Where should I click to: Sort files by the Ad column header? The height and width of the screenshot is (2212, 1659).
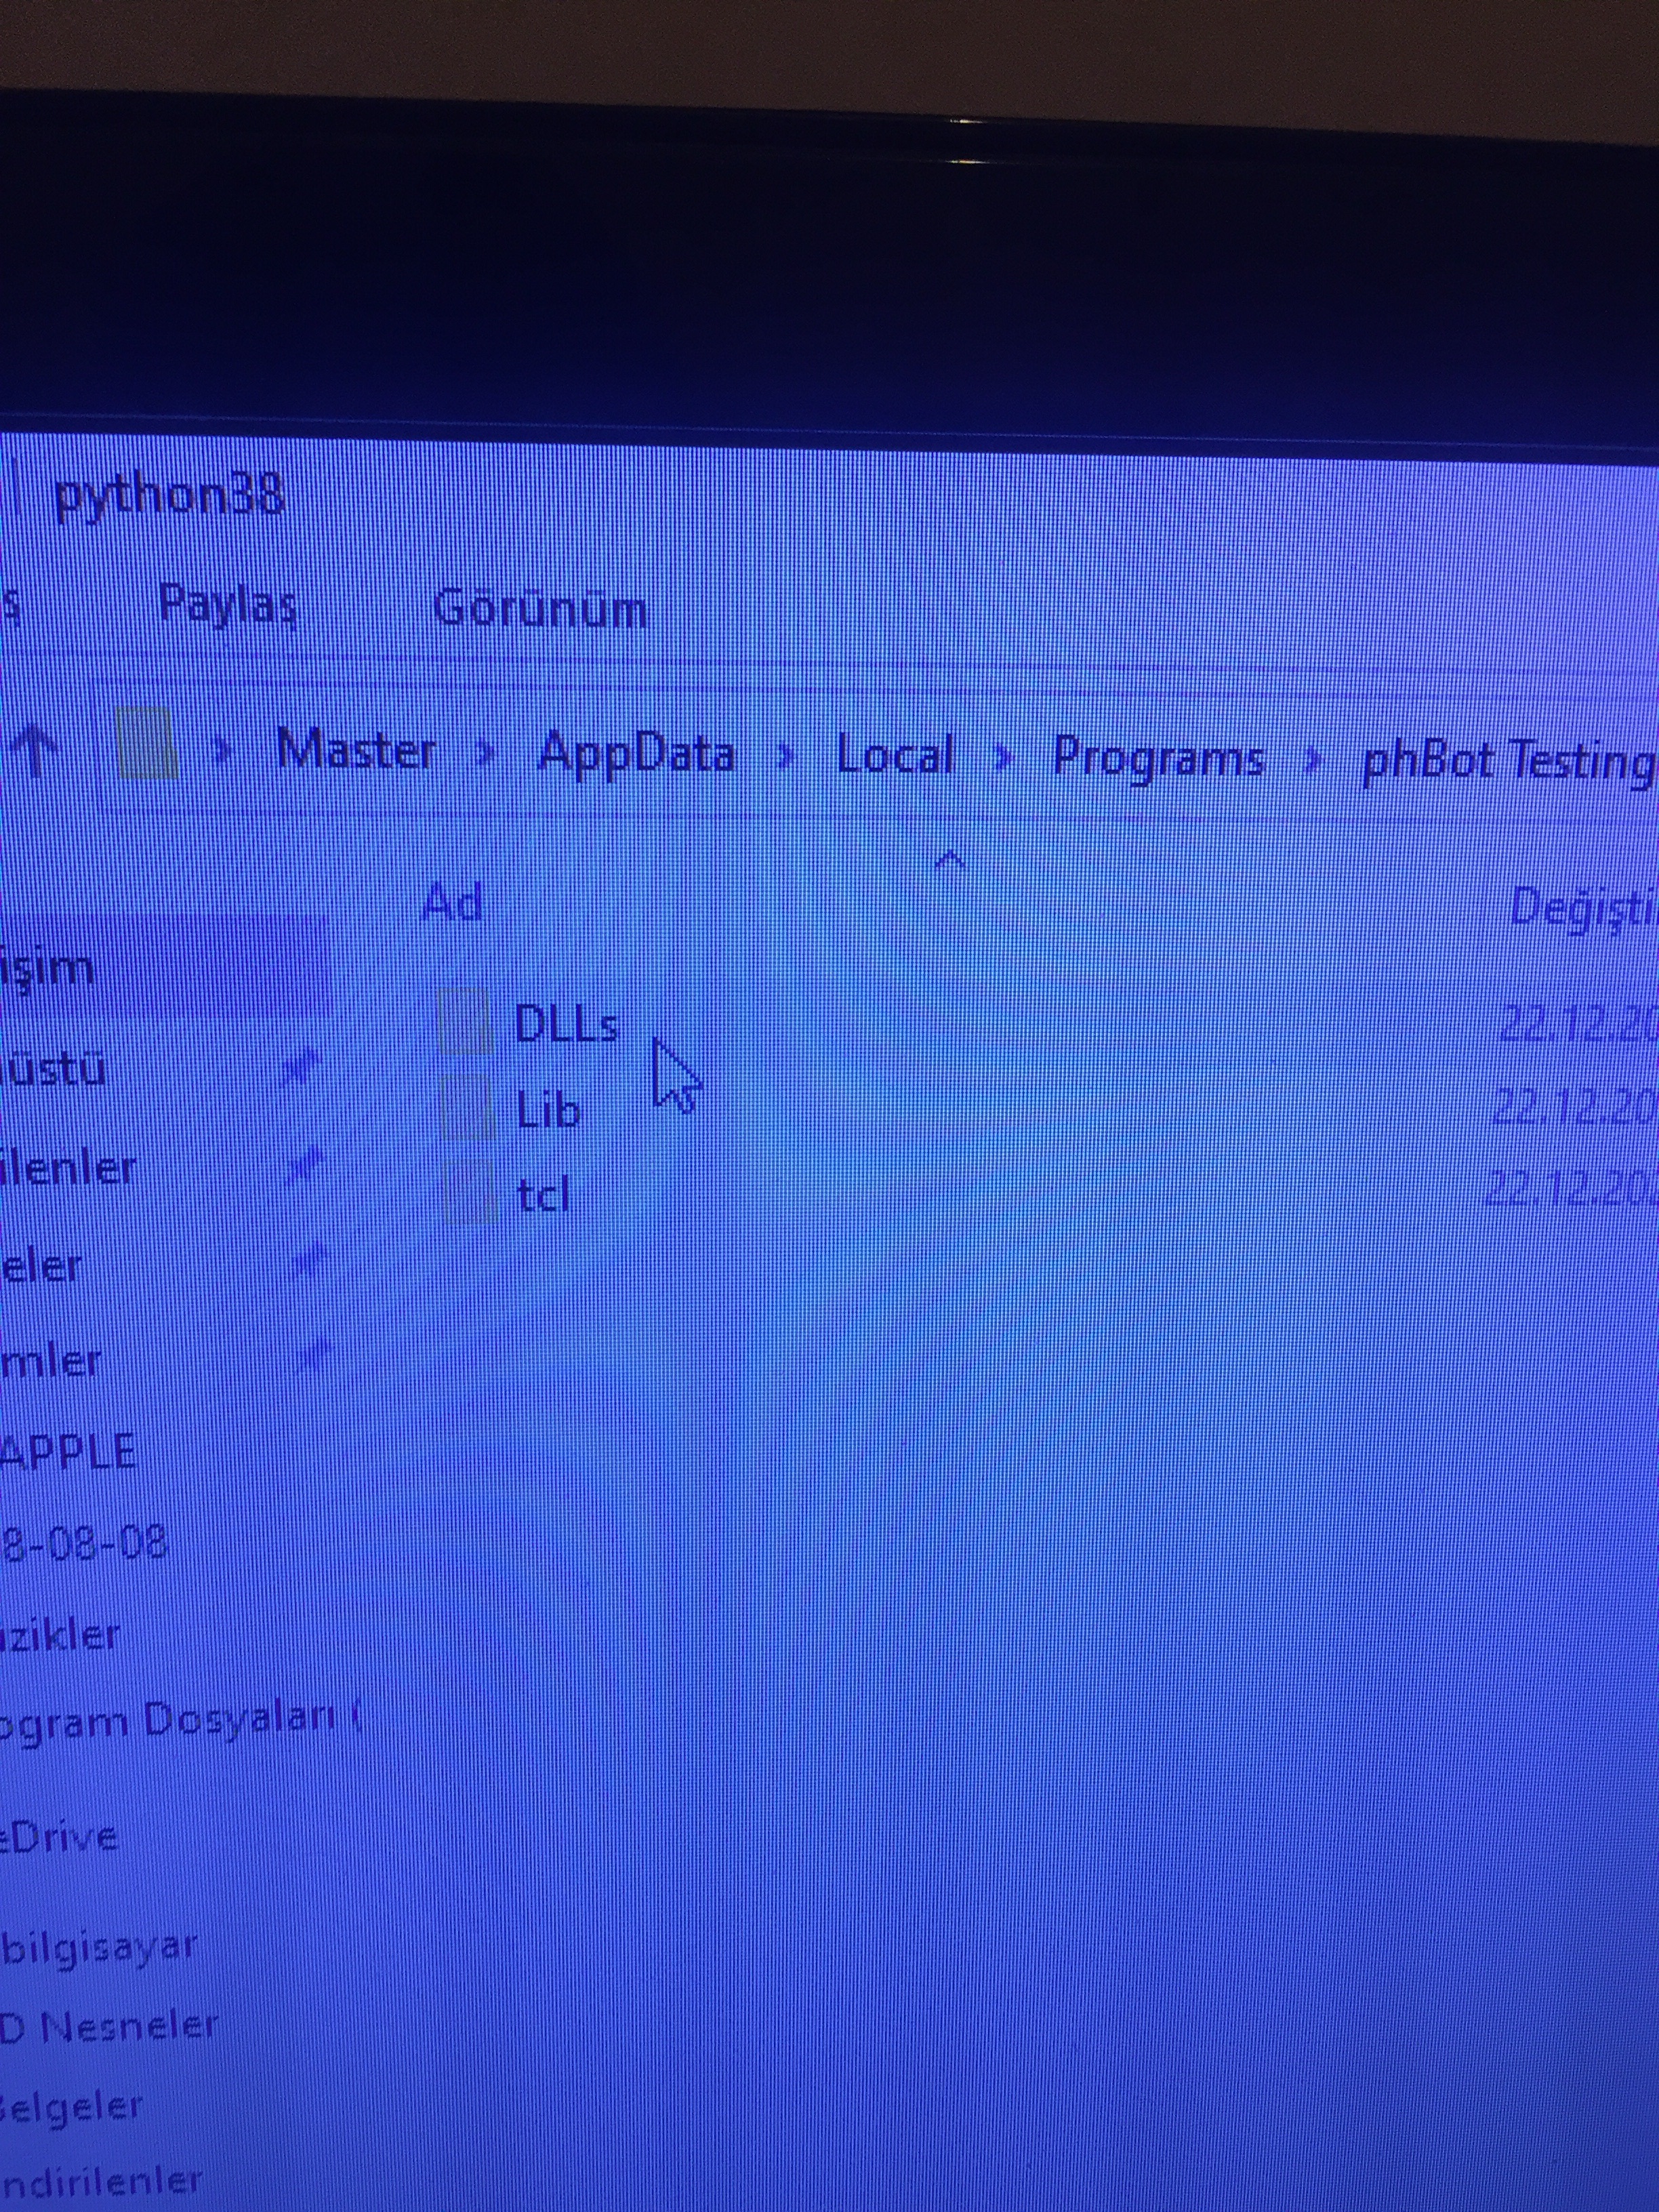453,902
